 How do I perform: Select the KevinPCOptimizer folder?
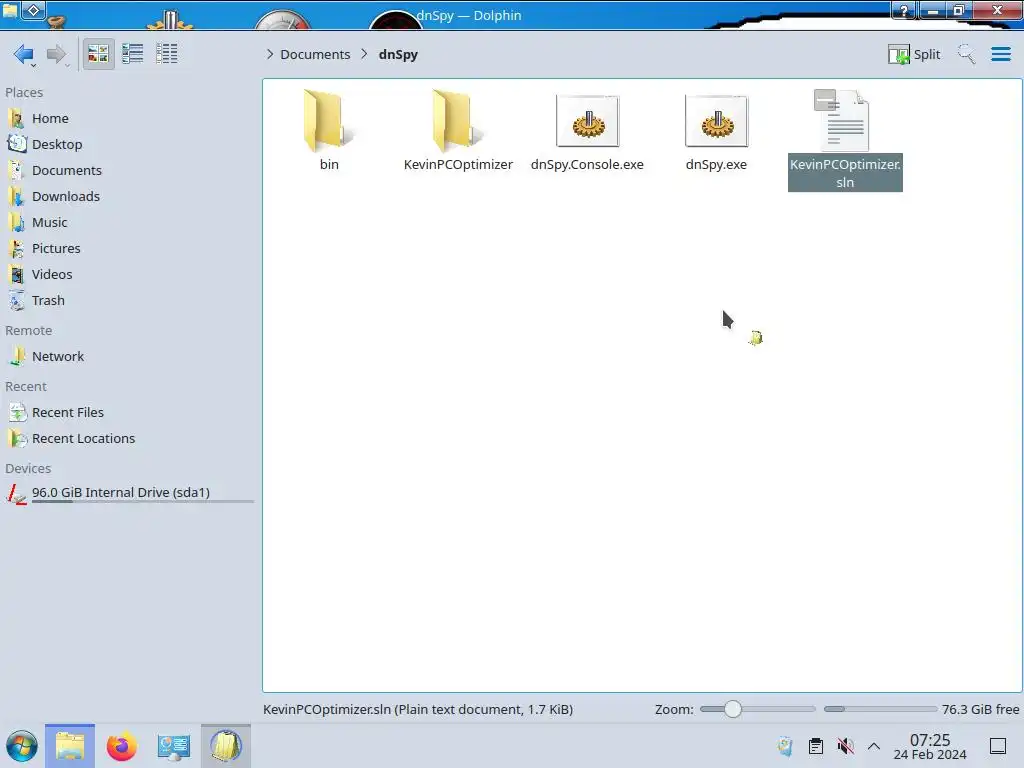click(x=458, y=130)
